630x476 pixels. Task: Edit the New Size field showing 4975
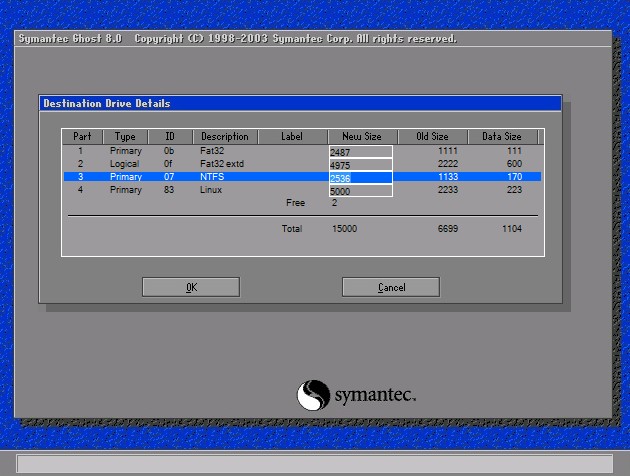[x=360, y=165]
